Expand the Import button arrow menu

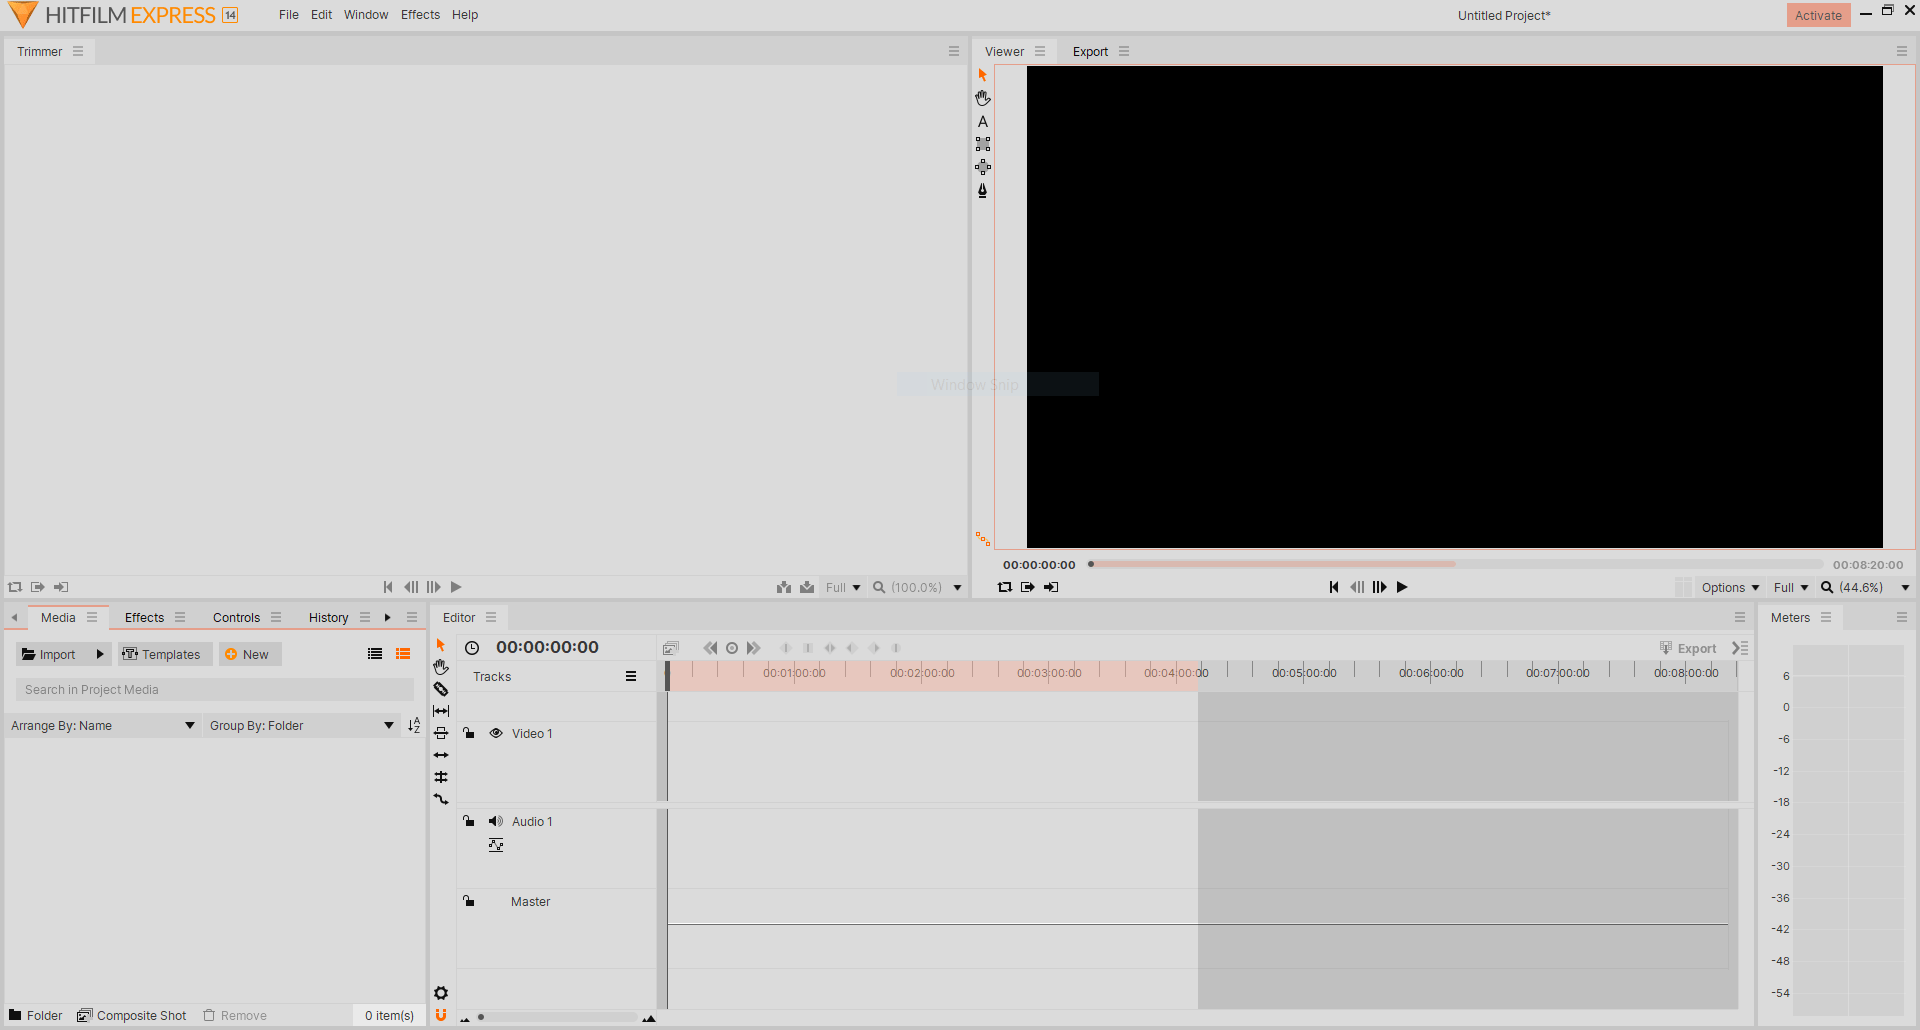point(100,654)
